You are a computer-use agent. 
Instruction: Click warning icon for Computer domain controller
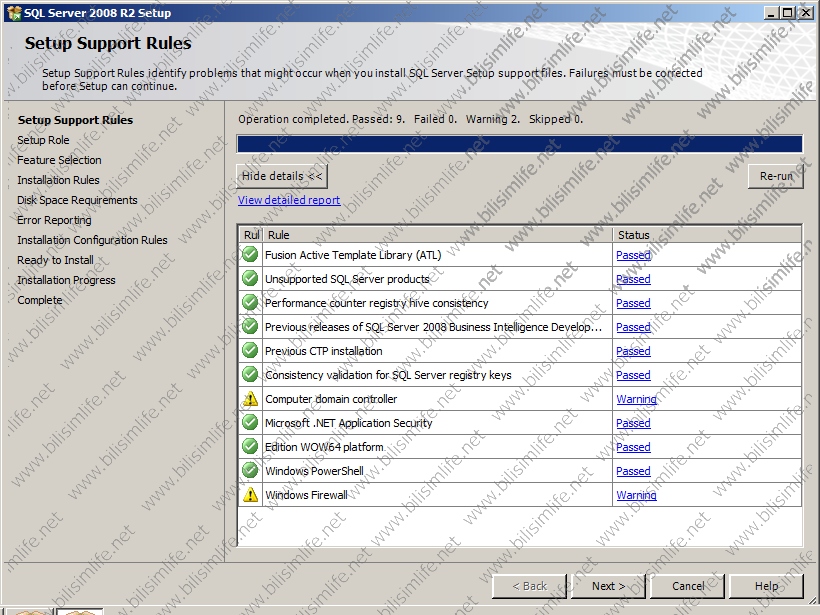[x=250, y=399]
